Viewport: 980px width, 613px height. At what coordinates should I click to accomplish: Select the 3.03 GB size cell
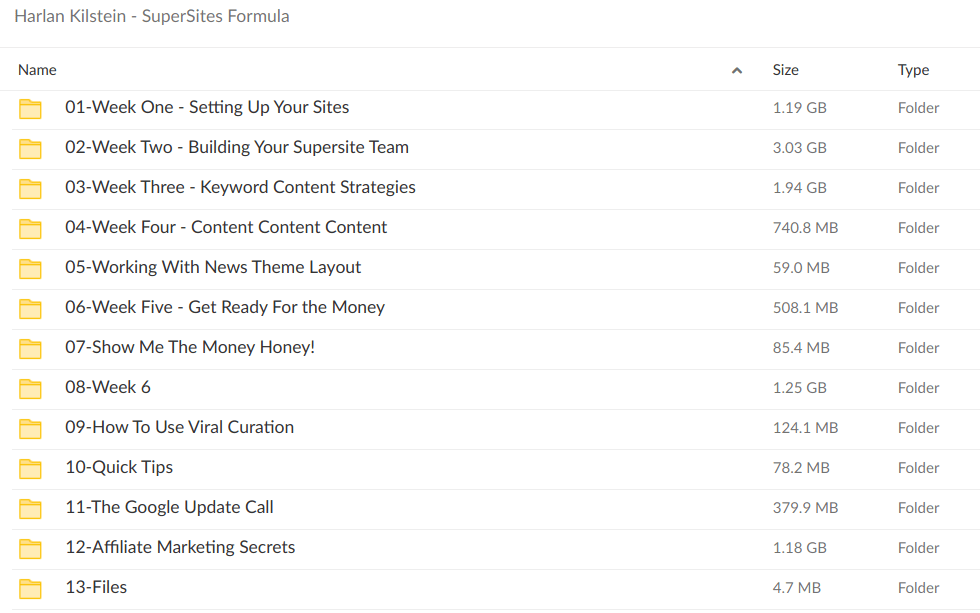tap(799, 148)
